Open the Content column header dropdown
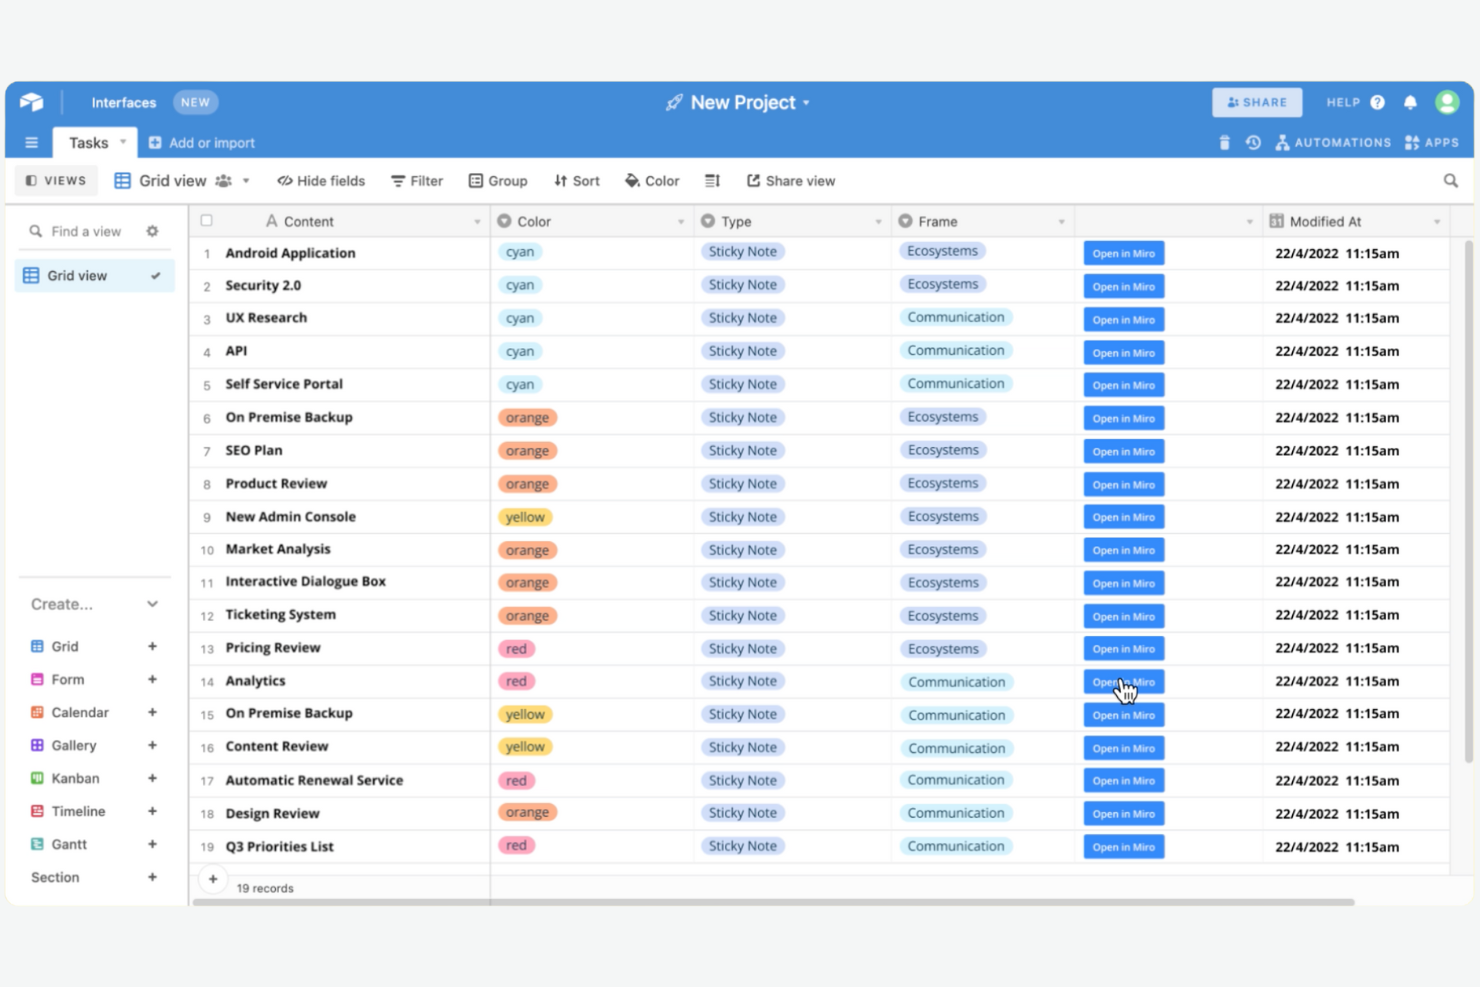The width and height of the screenshot is (1480, 987). tap(475, 220)
